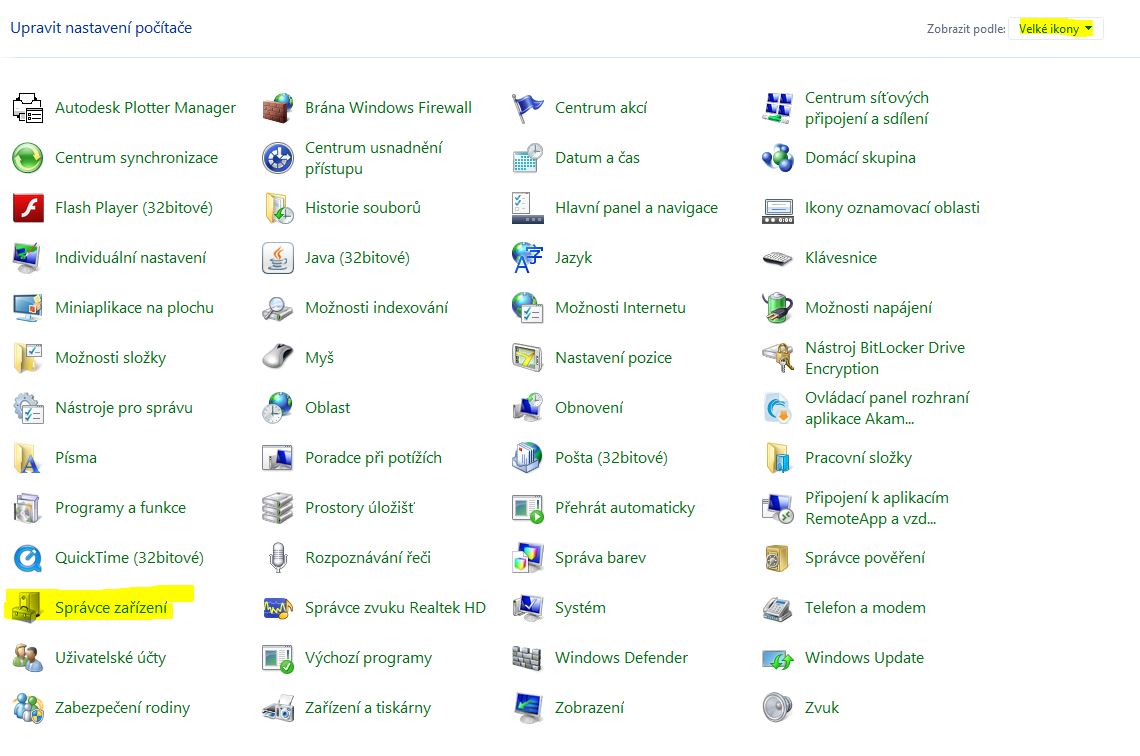This screenshot has width=1140, height=756.
Task: Open the Uživatelské účty link
Action: (110, 658)
